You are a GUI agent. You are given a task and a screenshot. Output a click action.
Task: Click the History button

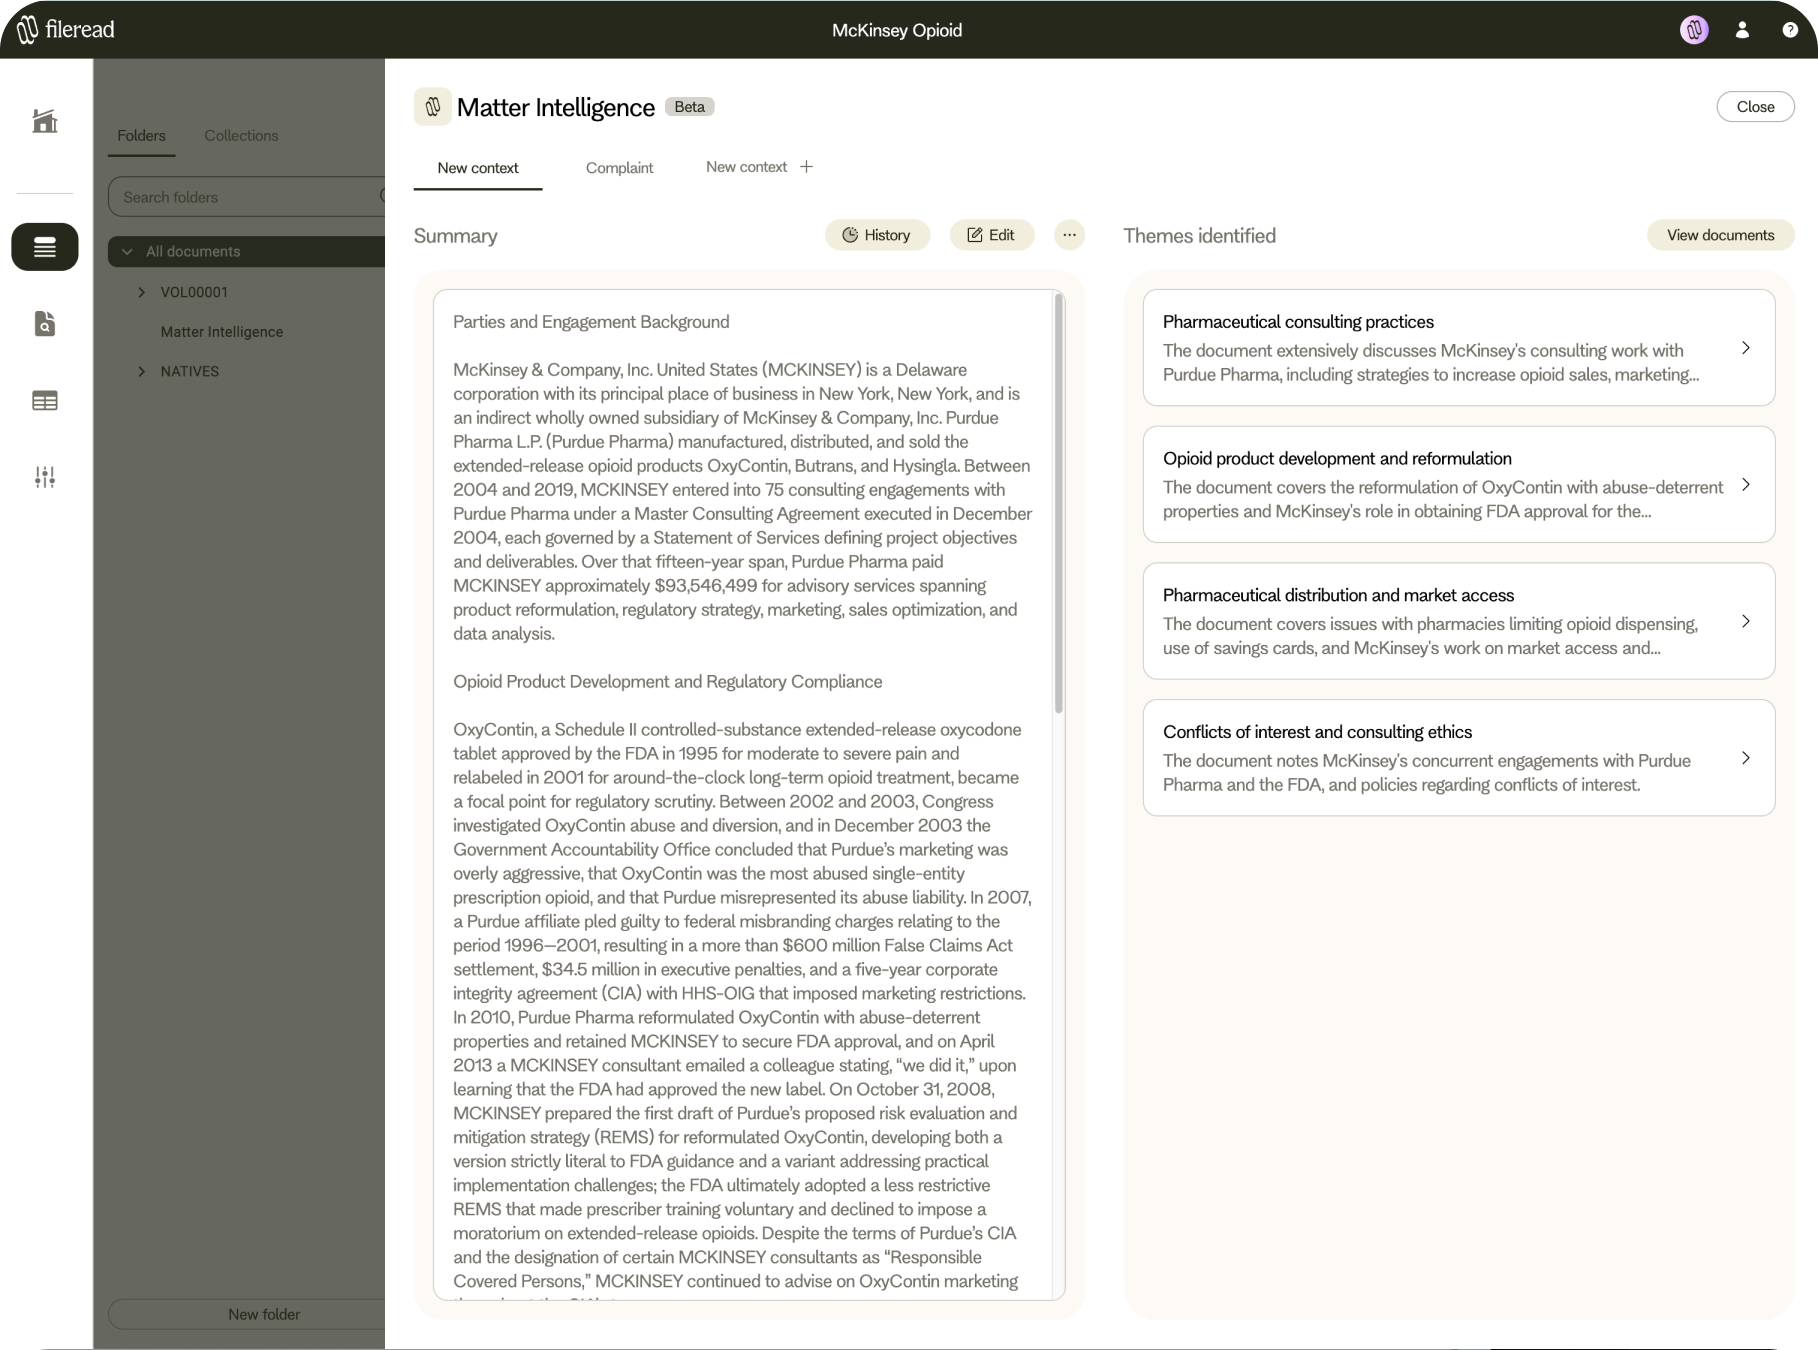pyautogui.click(x=877, y=235)
